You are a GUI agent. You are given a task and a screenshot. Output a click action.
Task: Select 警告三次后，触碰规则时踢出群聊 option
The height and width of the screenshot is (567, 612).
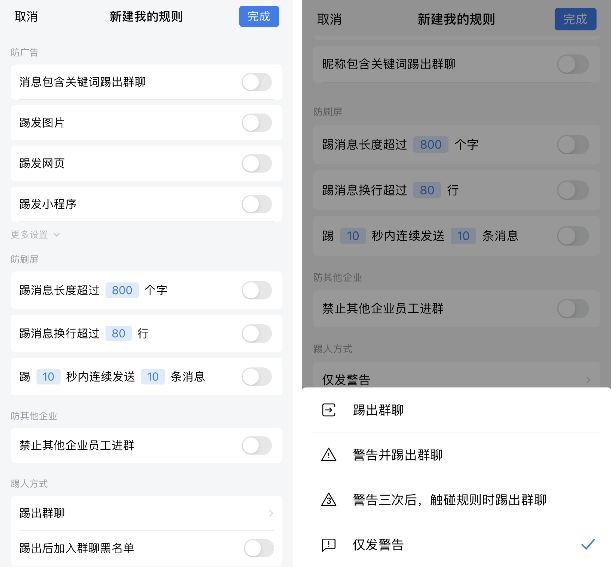456,500
